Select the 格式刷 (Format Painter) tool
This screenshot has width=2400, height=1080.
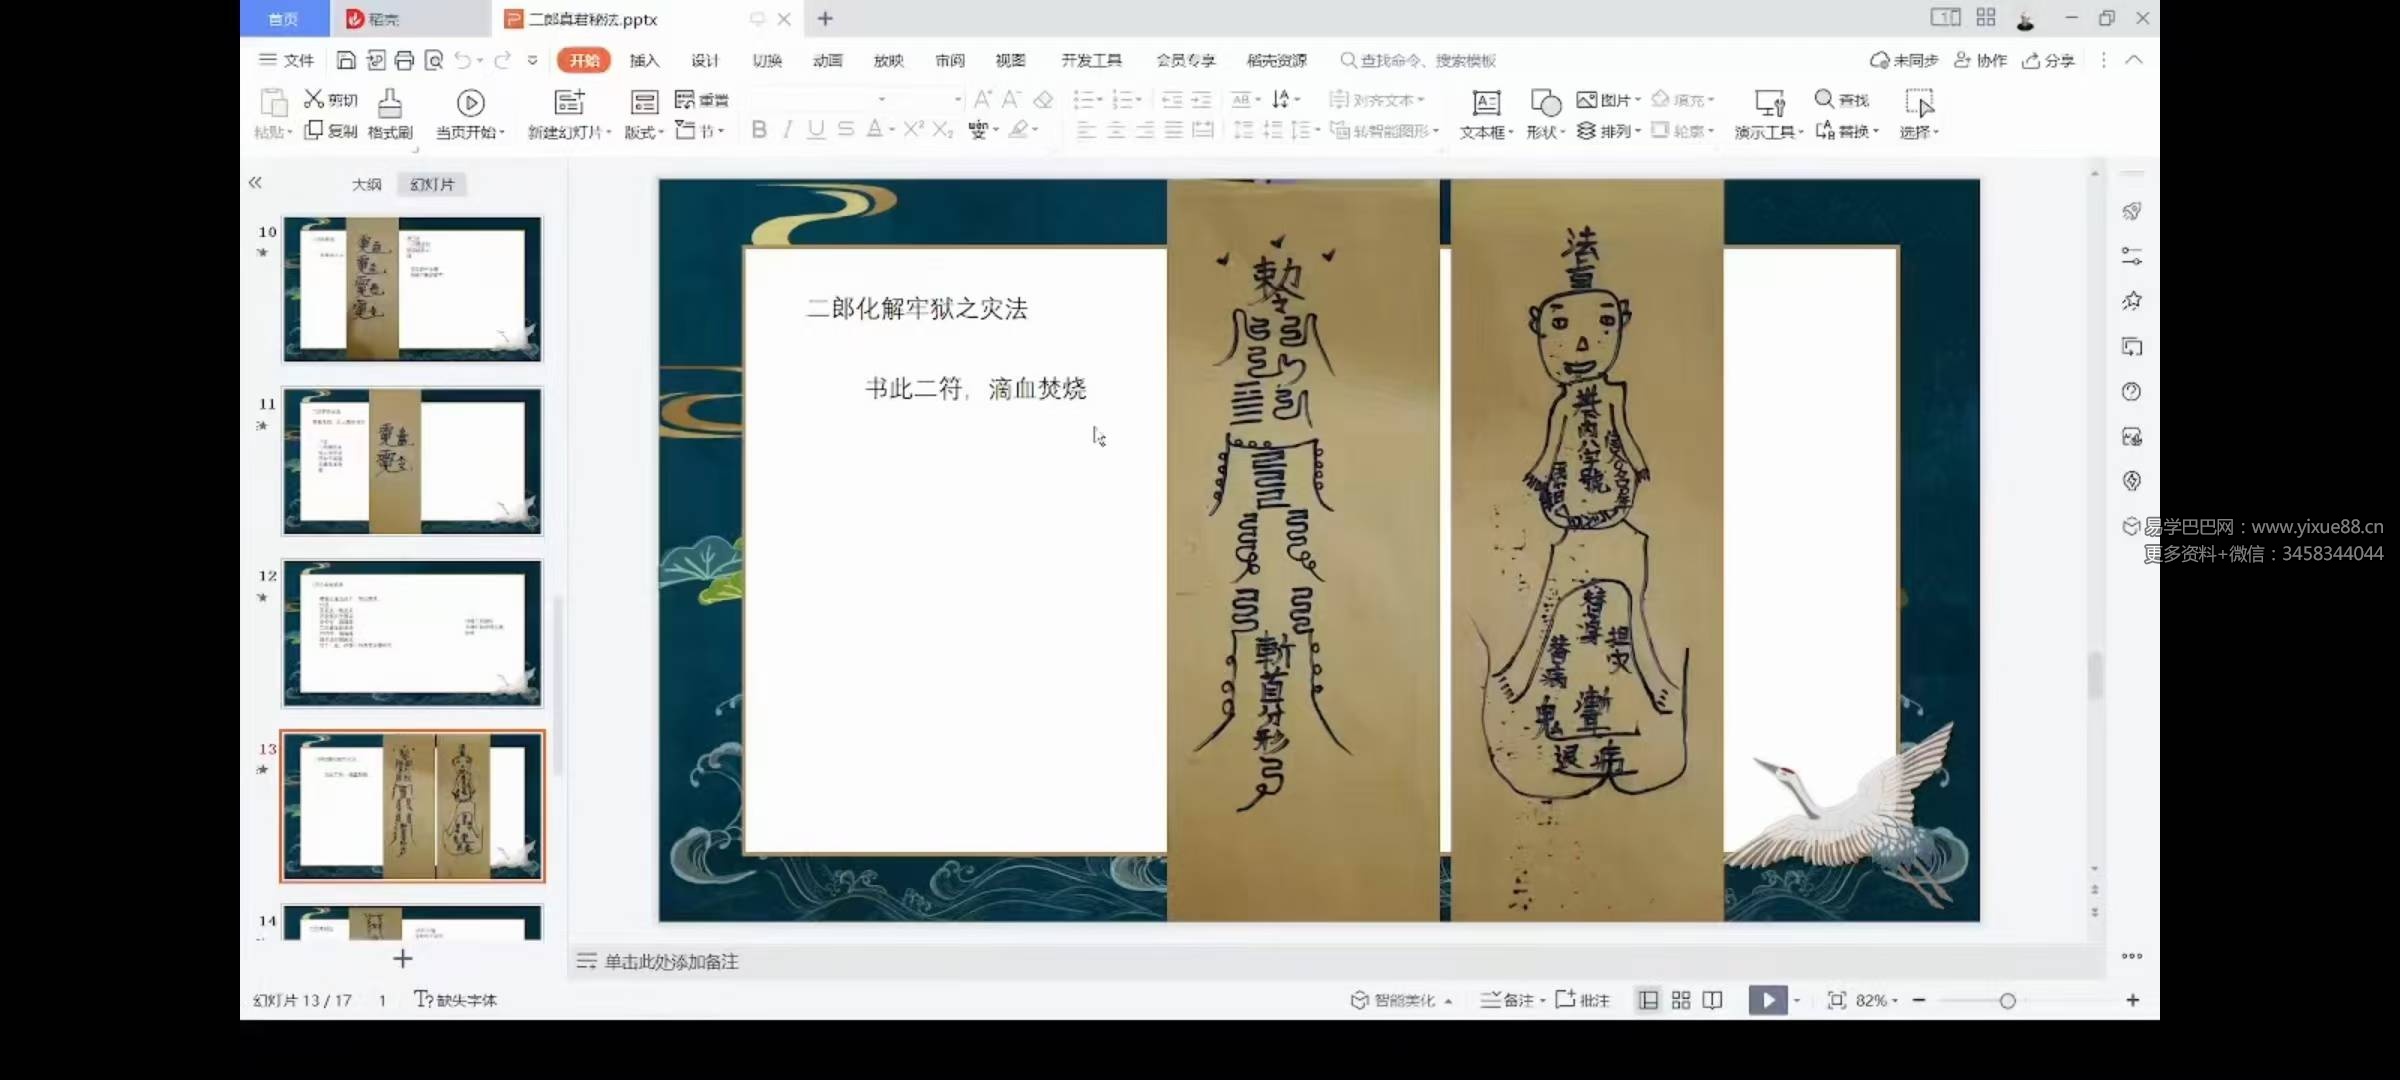[x=390, y=113]
